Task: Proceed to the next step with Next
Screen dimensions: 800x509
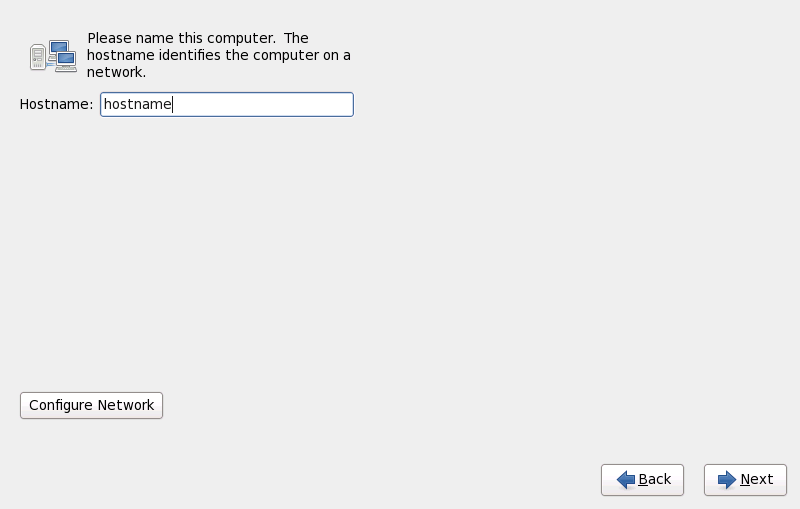Action: tap(745, 480)
